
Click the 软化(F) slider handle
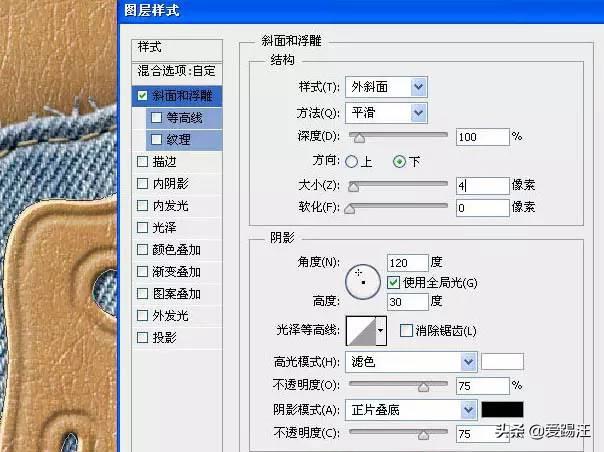tap(349, 209)
